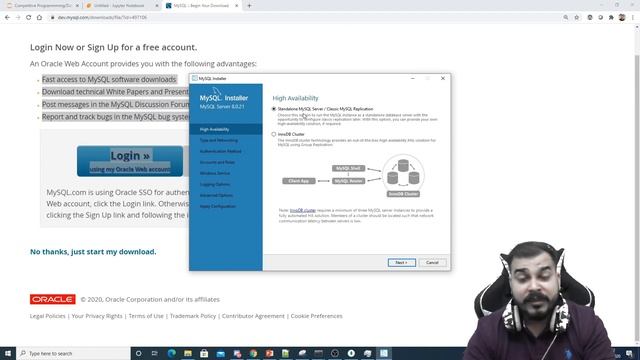Reload the current page
The height and width of the screenshot is (360, 640).
click(28, 18)
